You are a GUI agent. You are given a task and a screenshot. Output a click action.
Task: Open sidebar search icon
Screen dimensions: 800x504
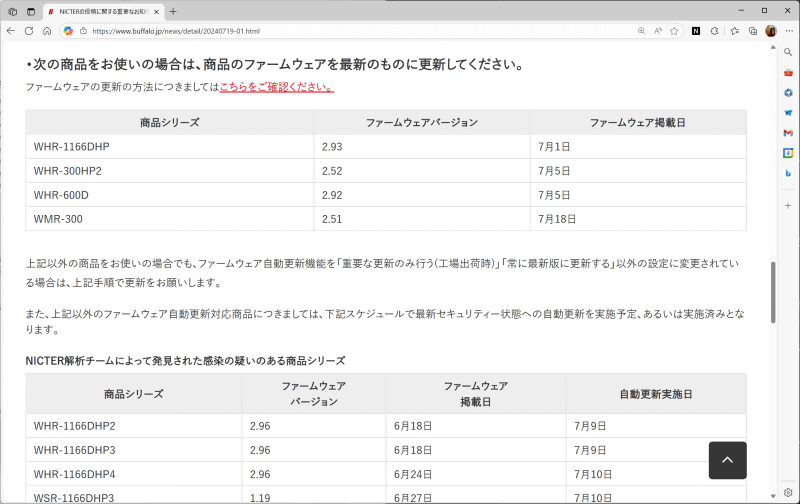[788, 52]
